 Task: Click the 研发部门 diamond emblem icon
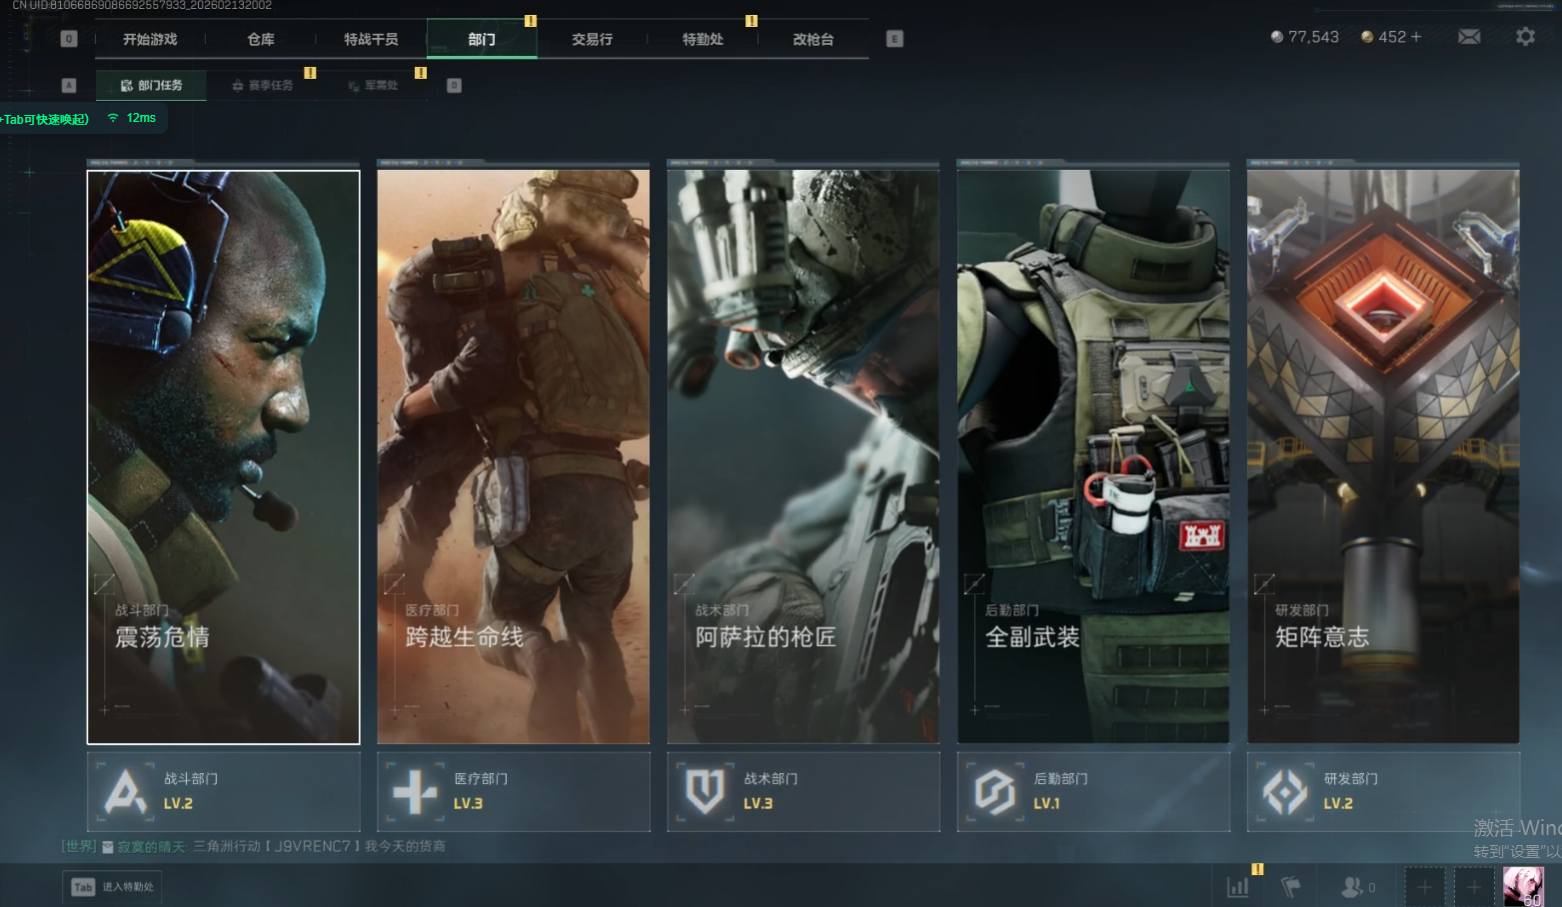(x=1285, y=793)
